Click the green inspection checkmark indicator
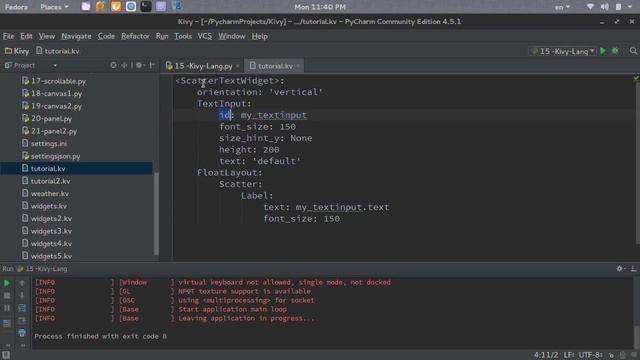 (x=636, y=78)
